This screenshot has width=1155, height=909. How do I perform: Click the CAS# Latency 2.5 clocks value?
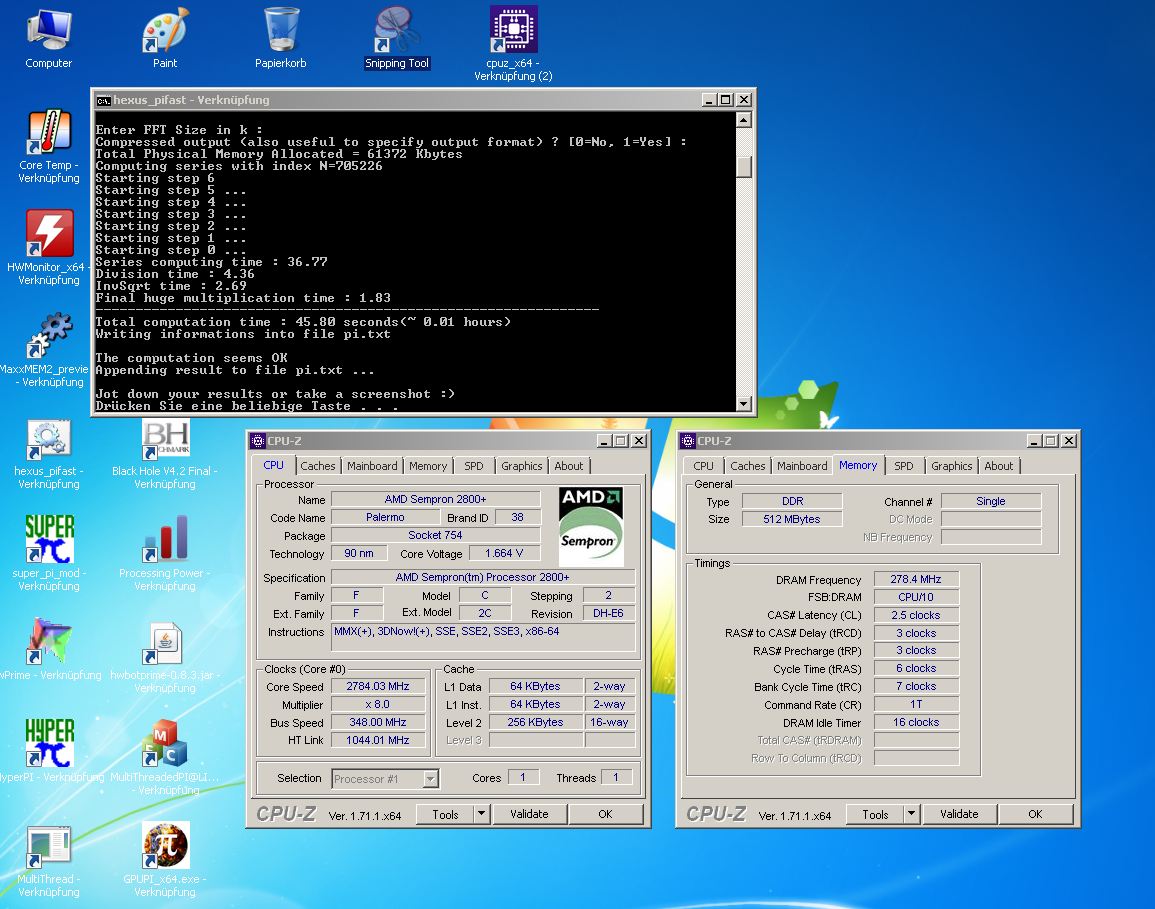(x=916, y=615)
